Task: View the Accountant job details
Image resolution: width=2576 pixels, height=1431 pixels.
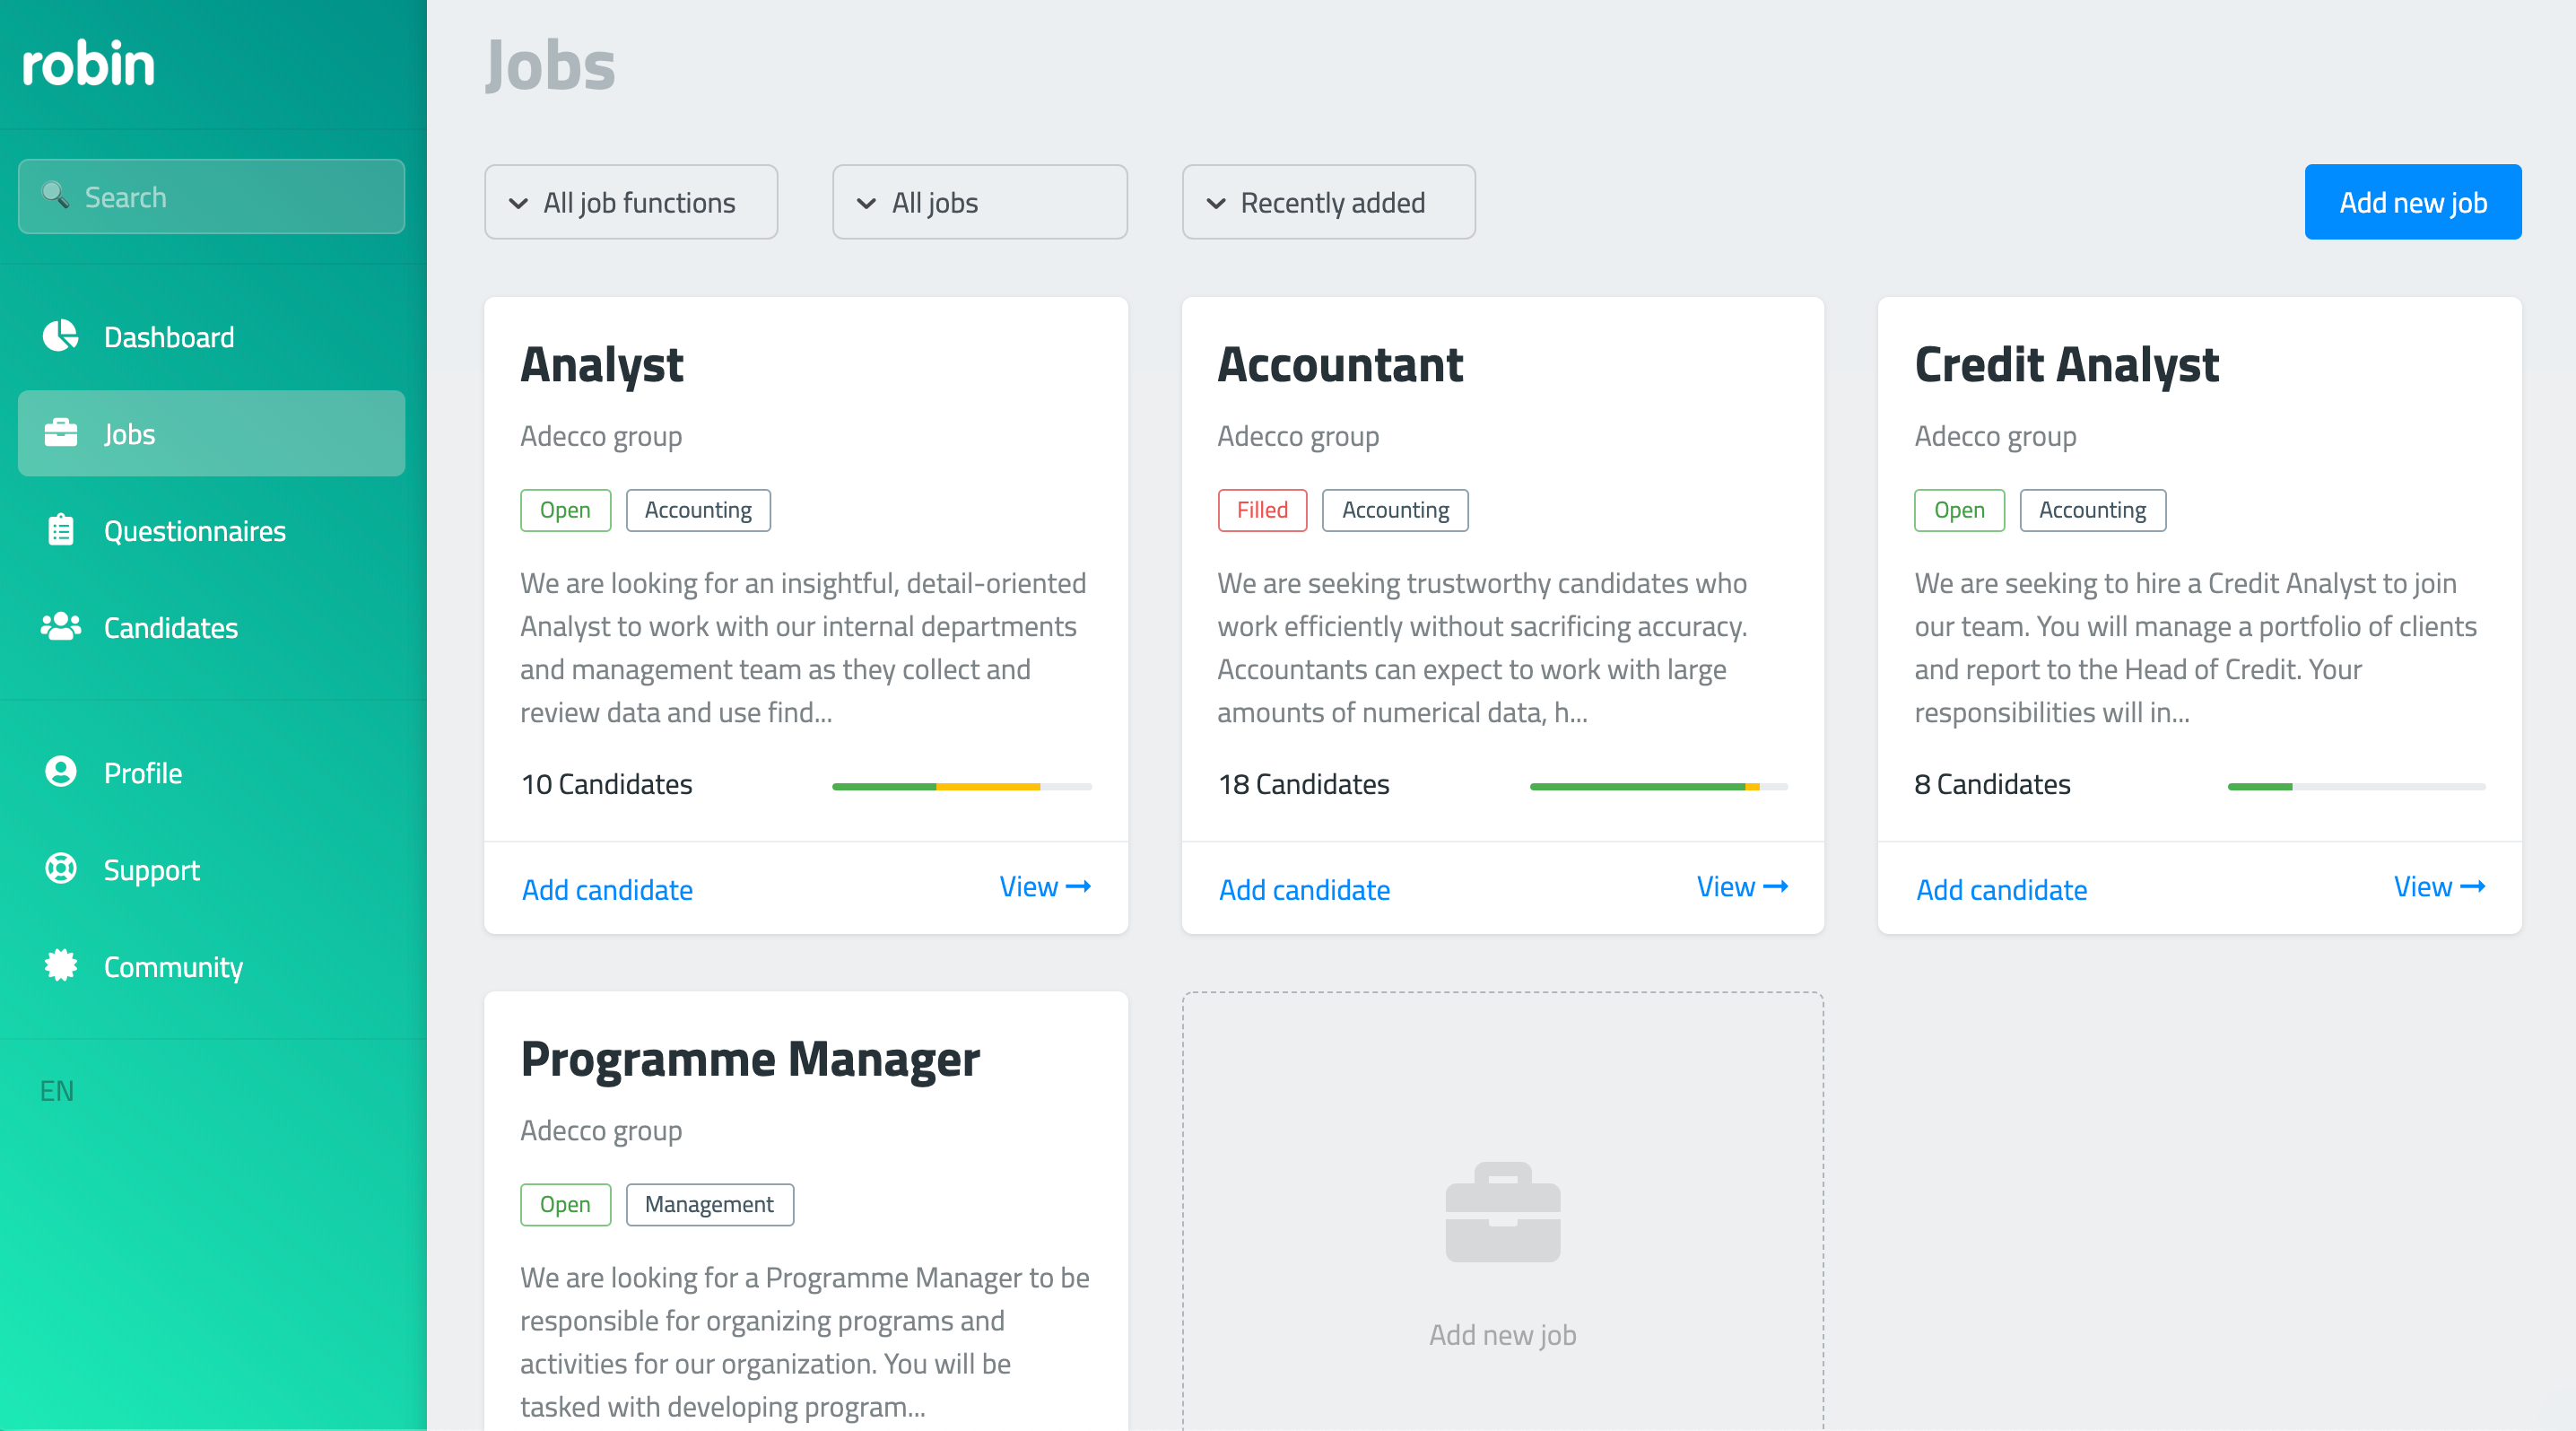Action: (x=1742, y=887)
